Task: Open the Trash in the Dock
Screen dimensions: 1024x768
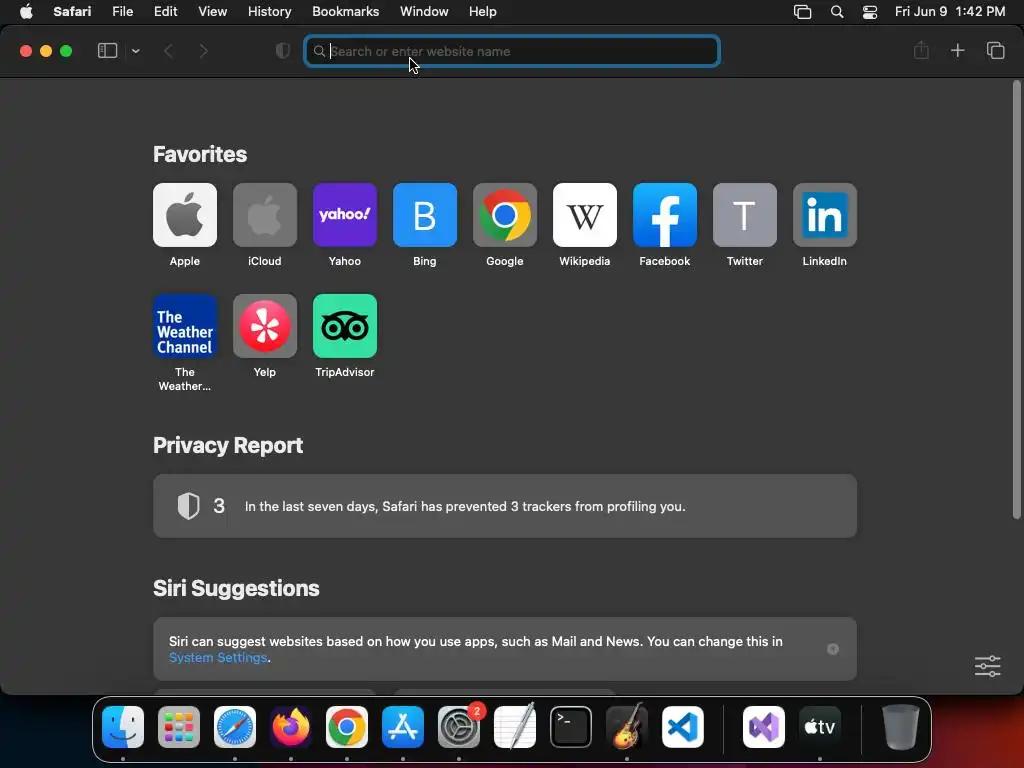Action: coord(901,727)
